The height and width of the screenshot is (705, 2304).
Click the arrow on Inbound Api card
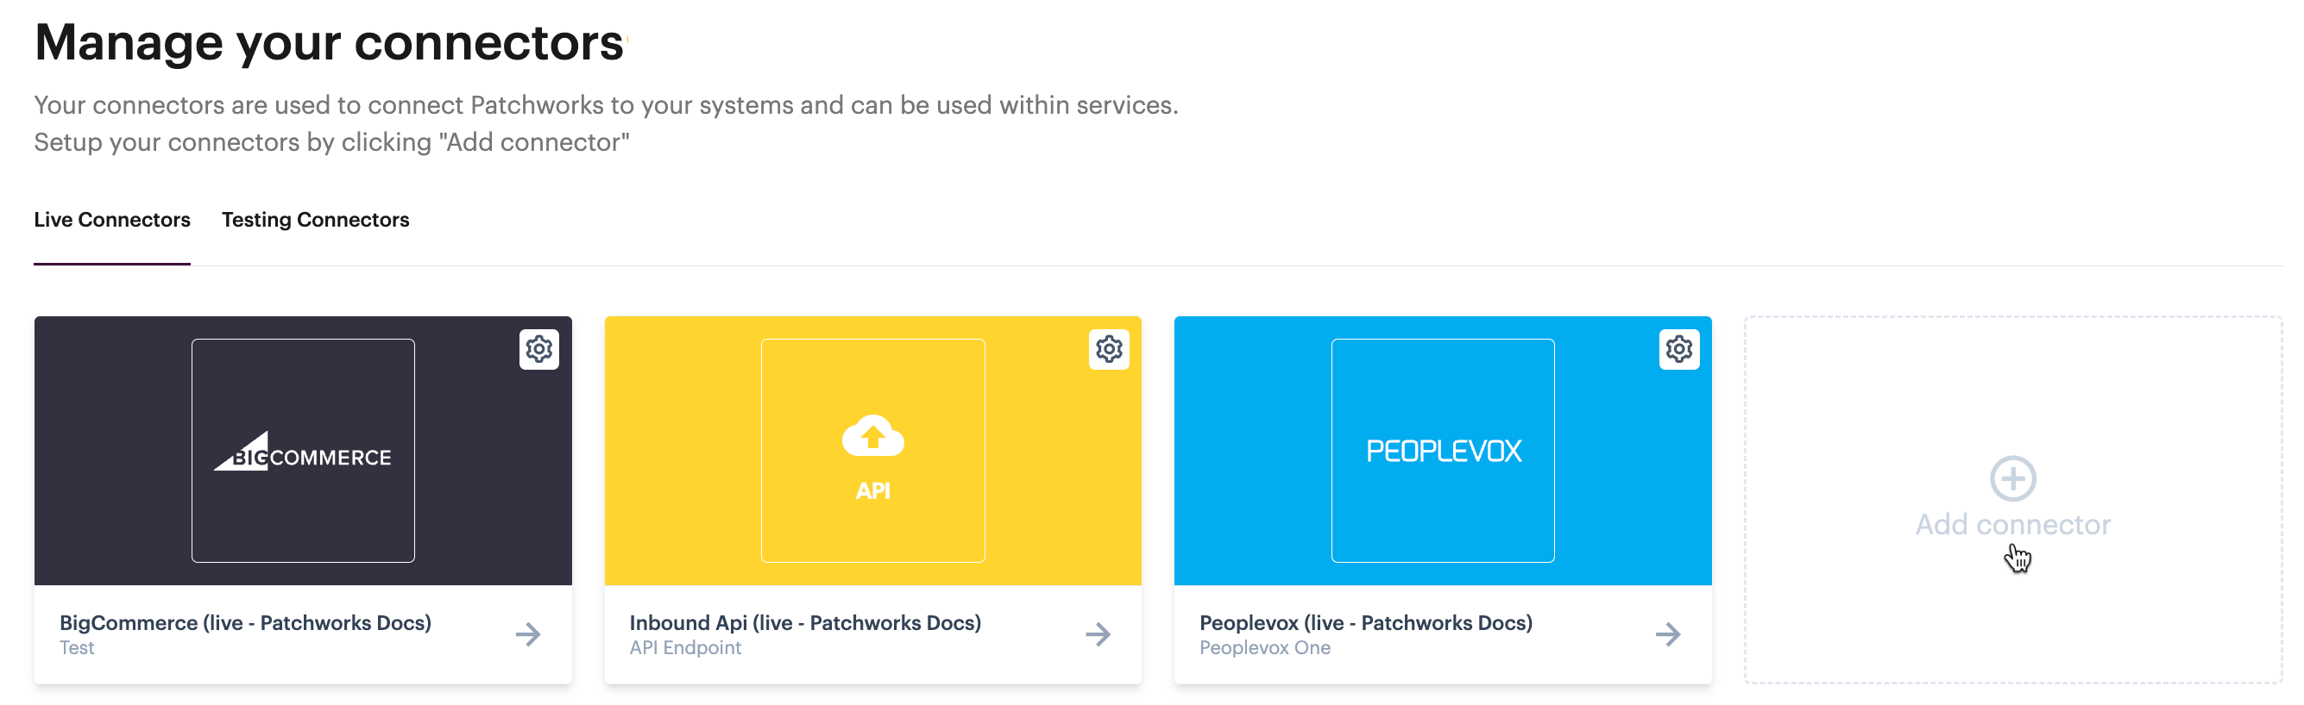[x=1098, y=634]
